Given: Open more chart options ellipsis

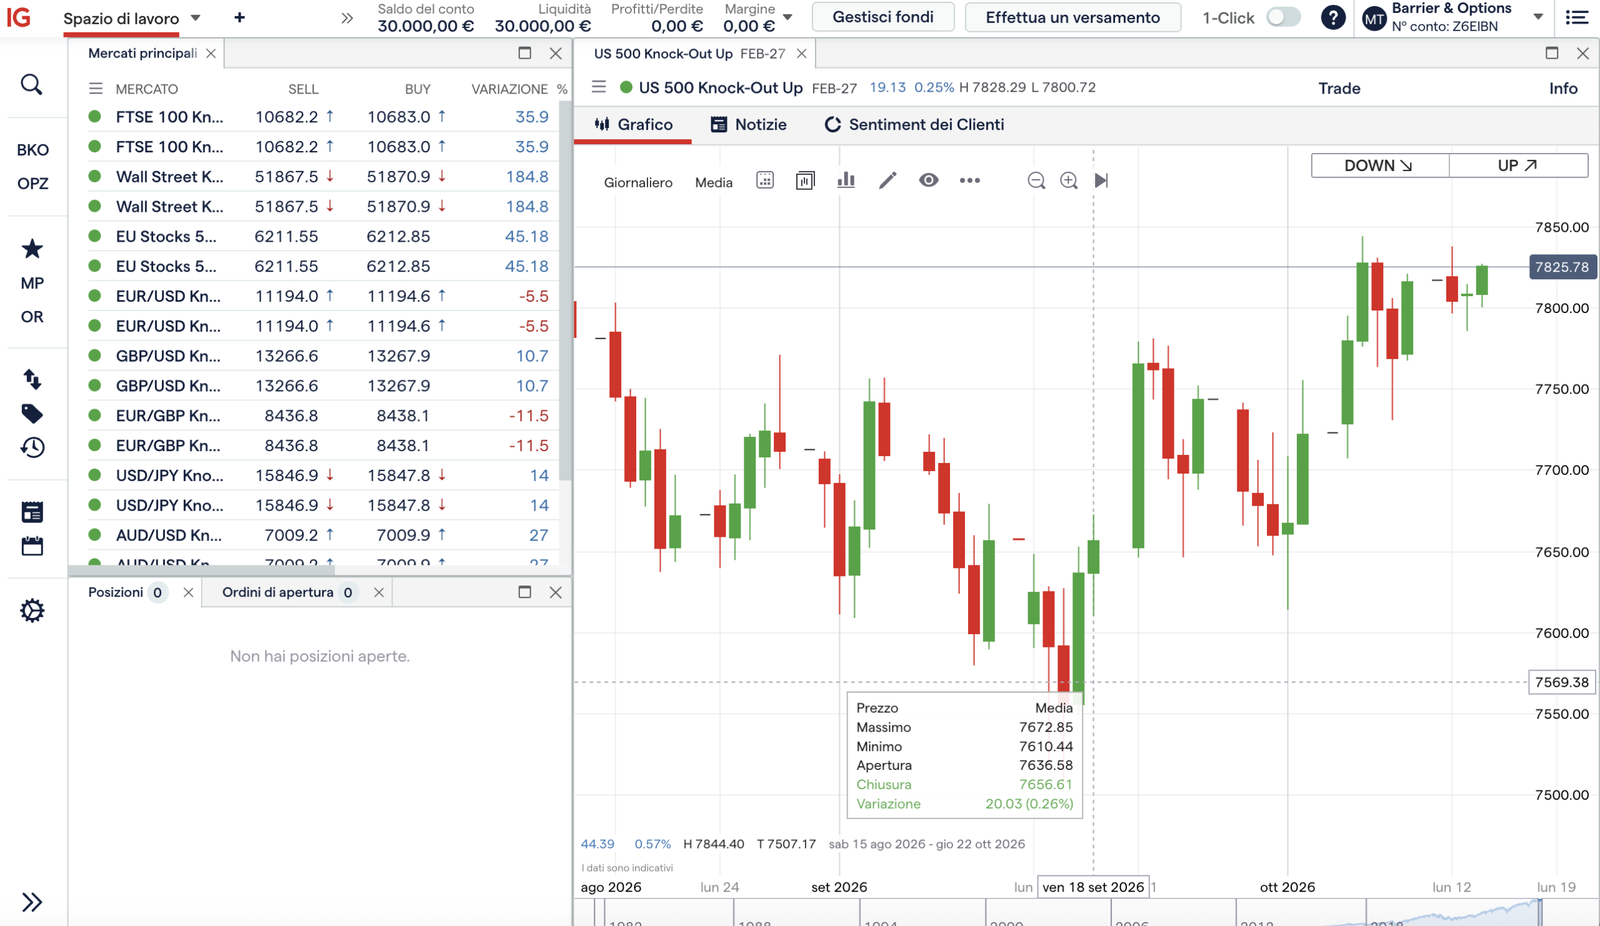Looking at the screenshot, I should tap(970, 181).
